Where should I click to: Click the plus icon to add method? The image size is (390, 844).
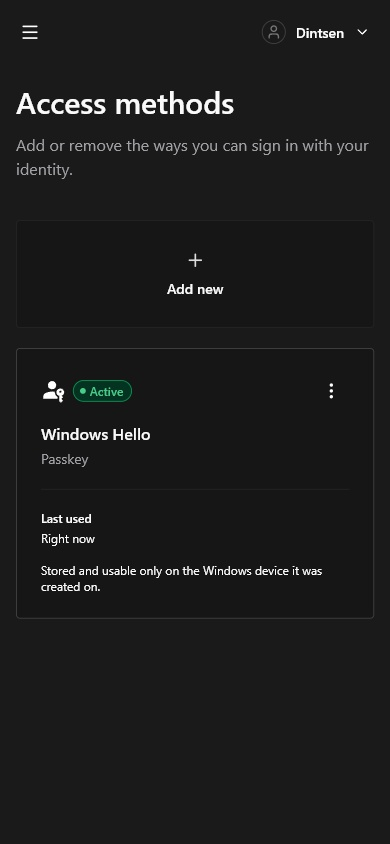tap(195, 261)
